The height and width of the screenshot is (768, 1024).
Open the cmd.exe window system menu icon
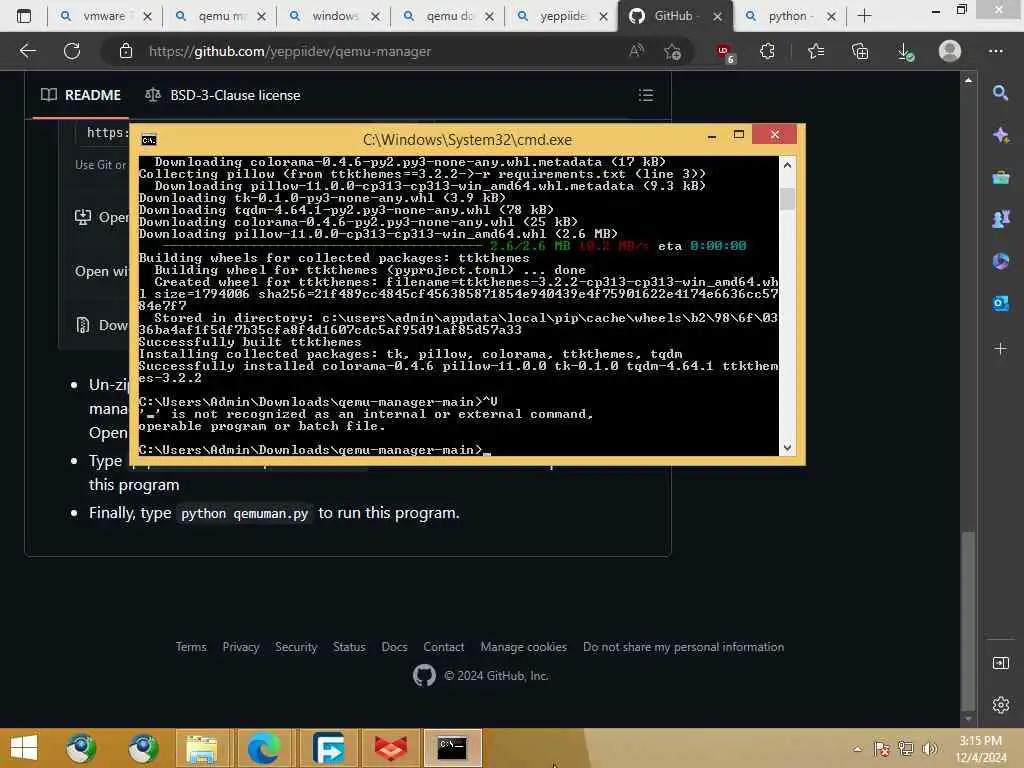149,139
